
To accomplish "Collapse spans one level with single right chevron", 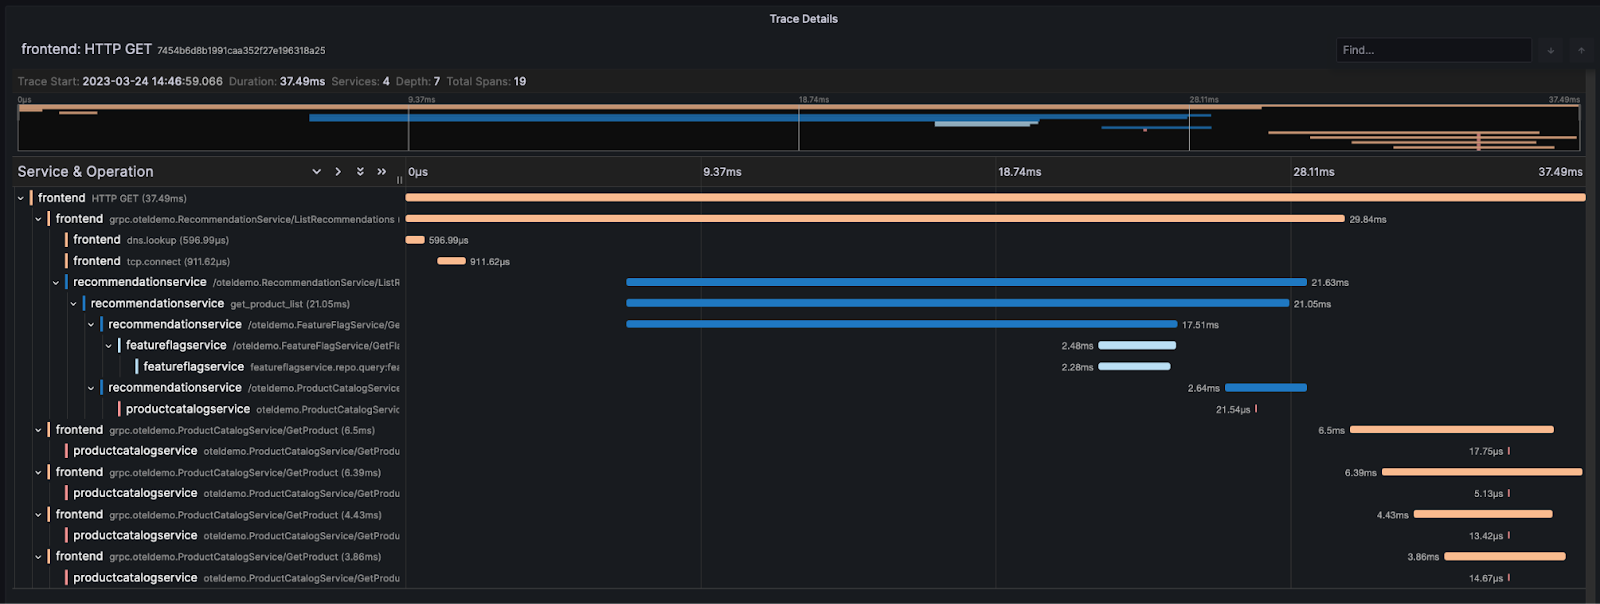I will click(338, 172).
